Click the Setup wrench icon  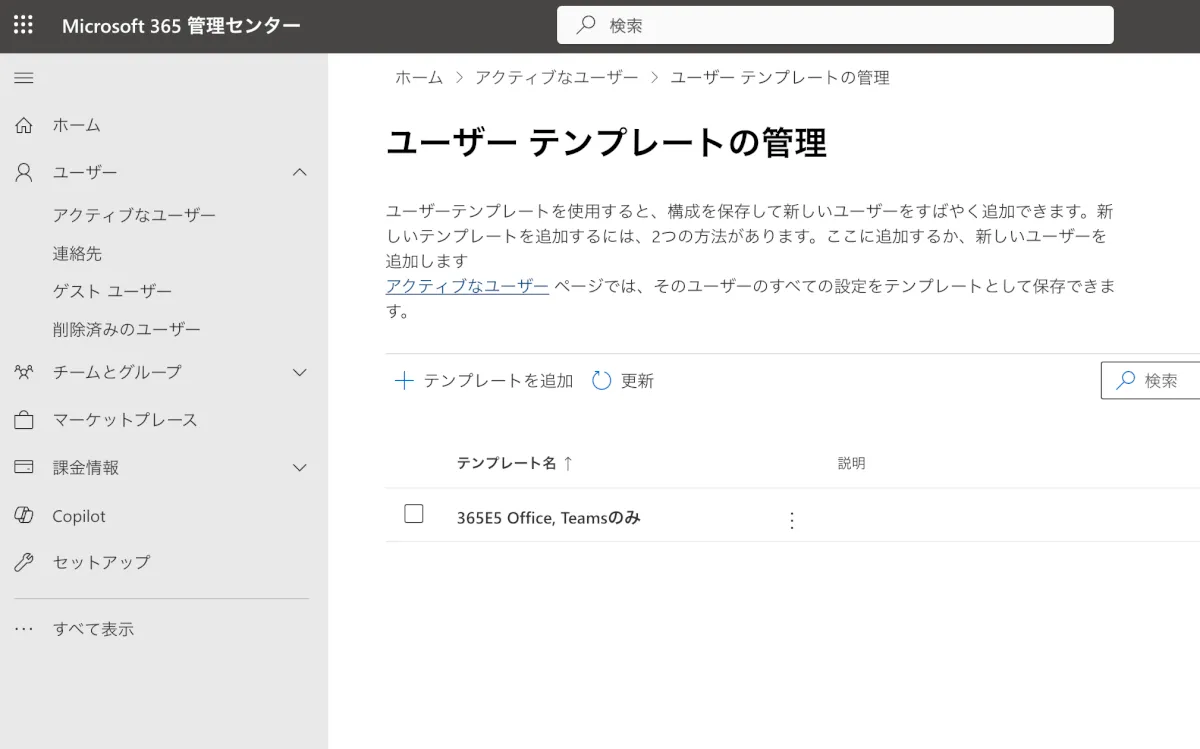(x=24, y=562)
